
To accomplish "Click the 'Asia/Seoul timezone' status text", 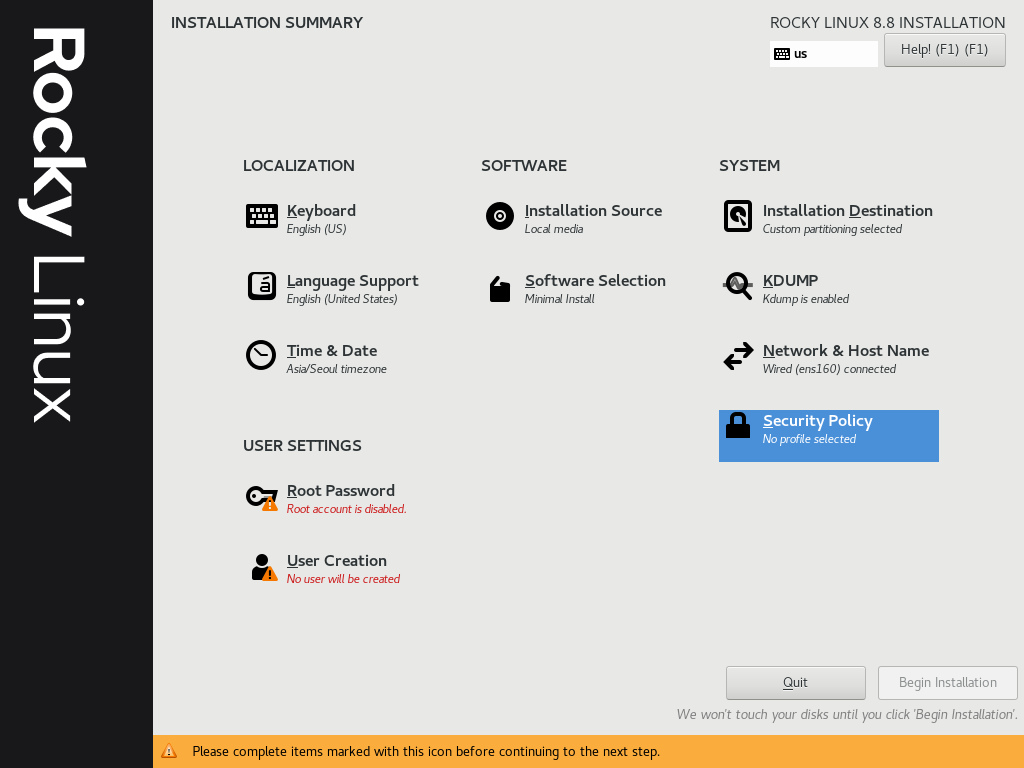I will [x=336, y=369].
